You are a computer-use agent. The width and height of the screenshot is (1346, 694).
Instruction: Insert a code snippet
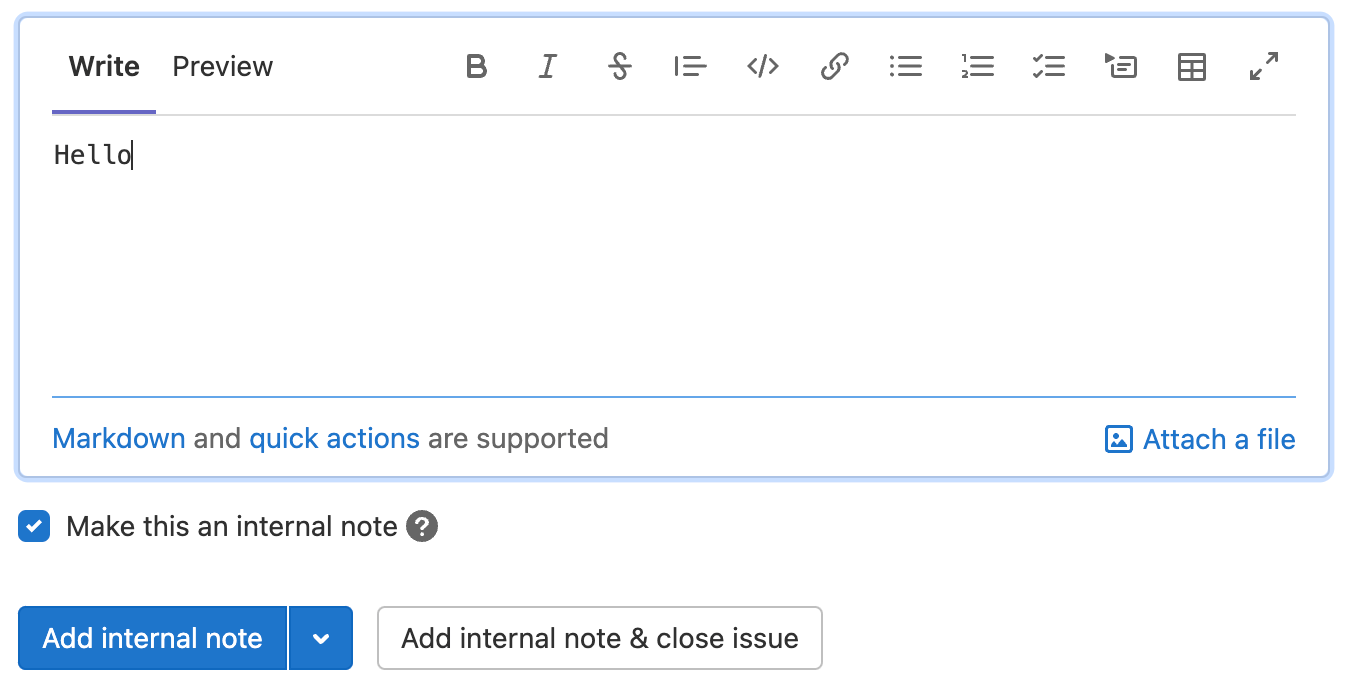pos(763,66)
